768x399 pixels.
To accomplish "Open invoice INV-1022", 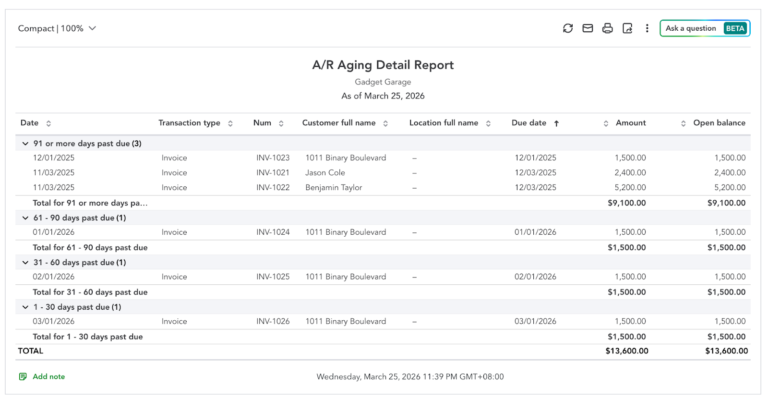I will 273,187.
